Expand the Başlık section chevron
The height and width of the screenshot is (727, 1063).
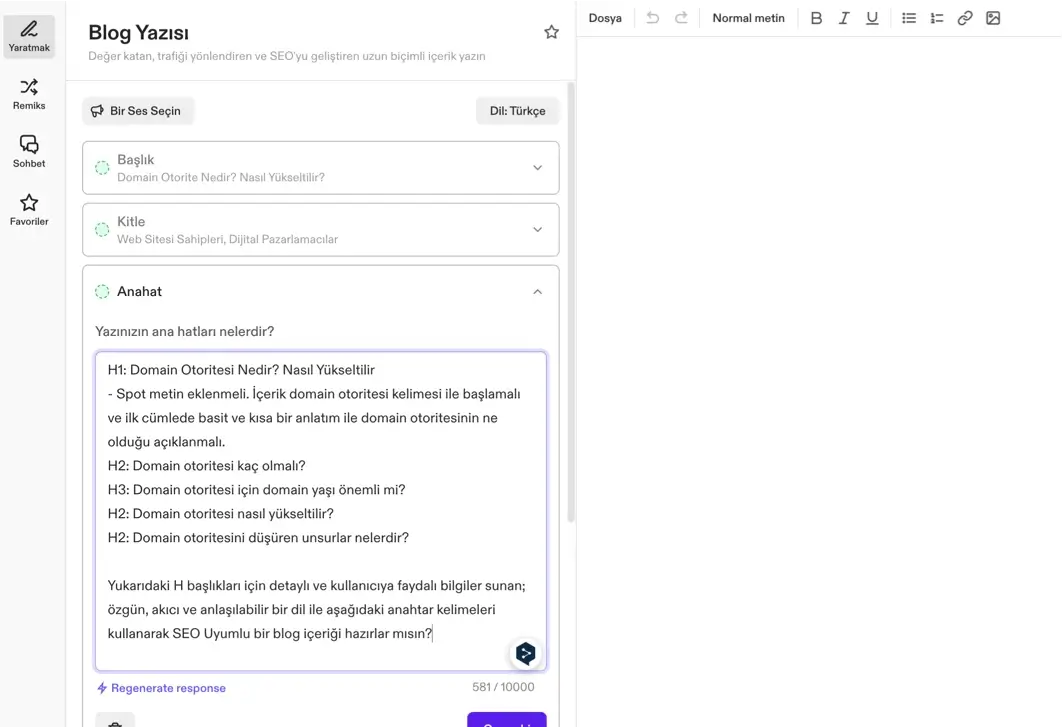(537, 168)
